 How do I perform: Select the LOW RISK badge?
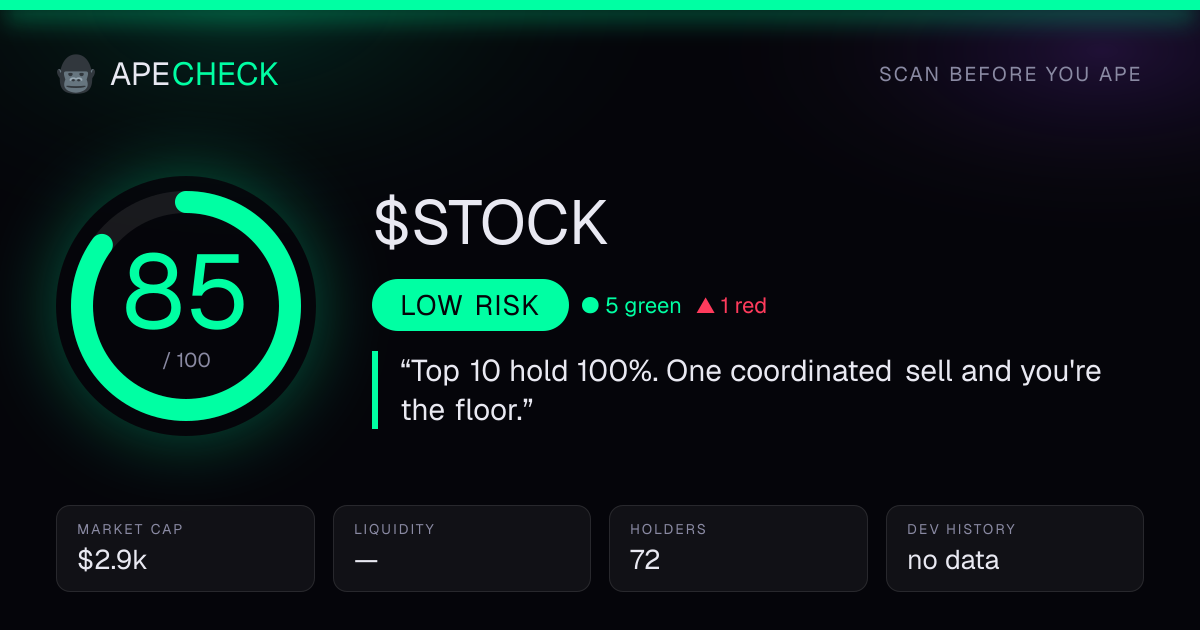coord(470,305)
